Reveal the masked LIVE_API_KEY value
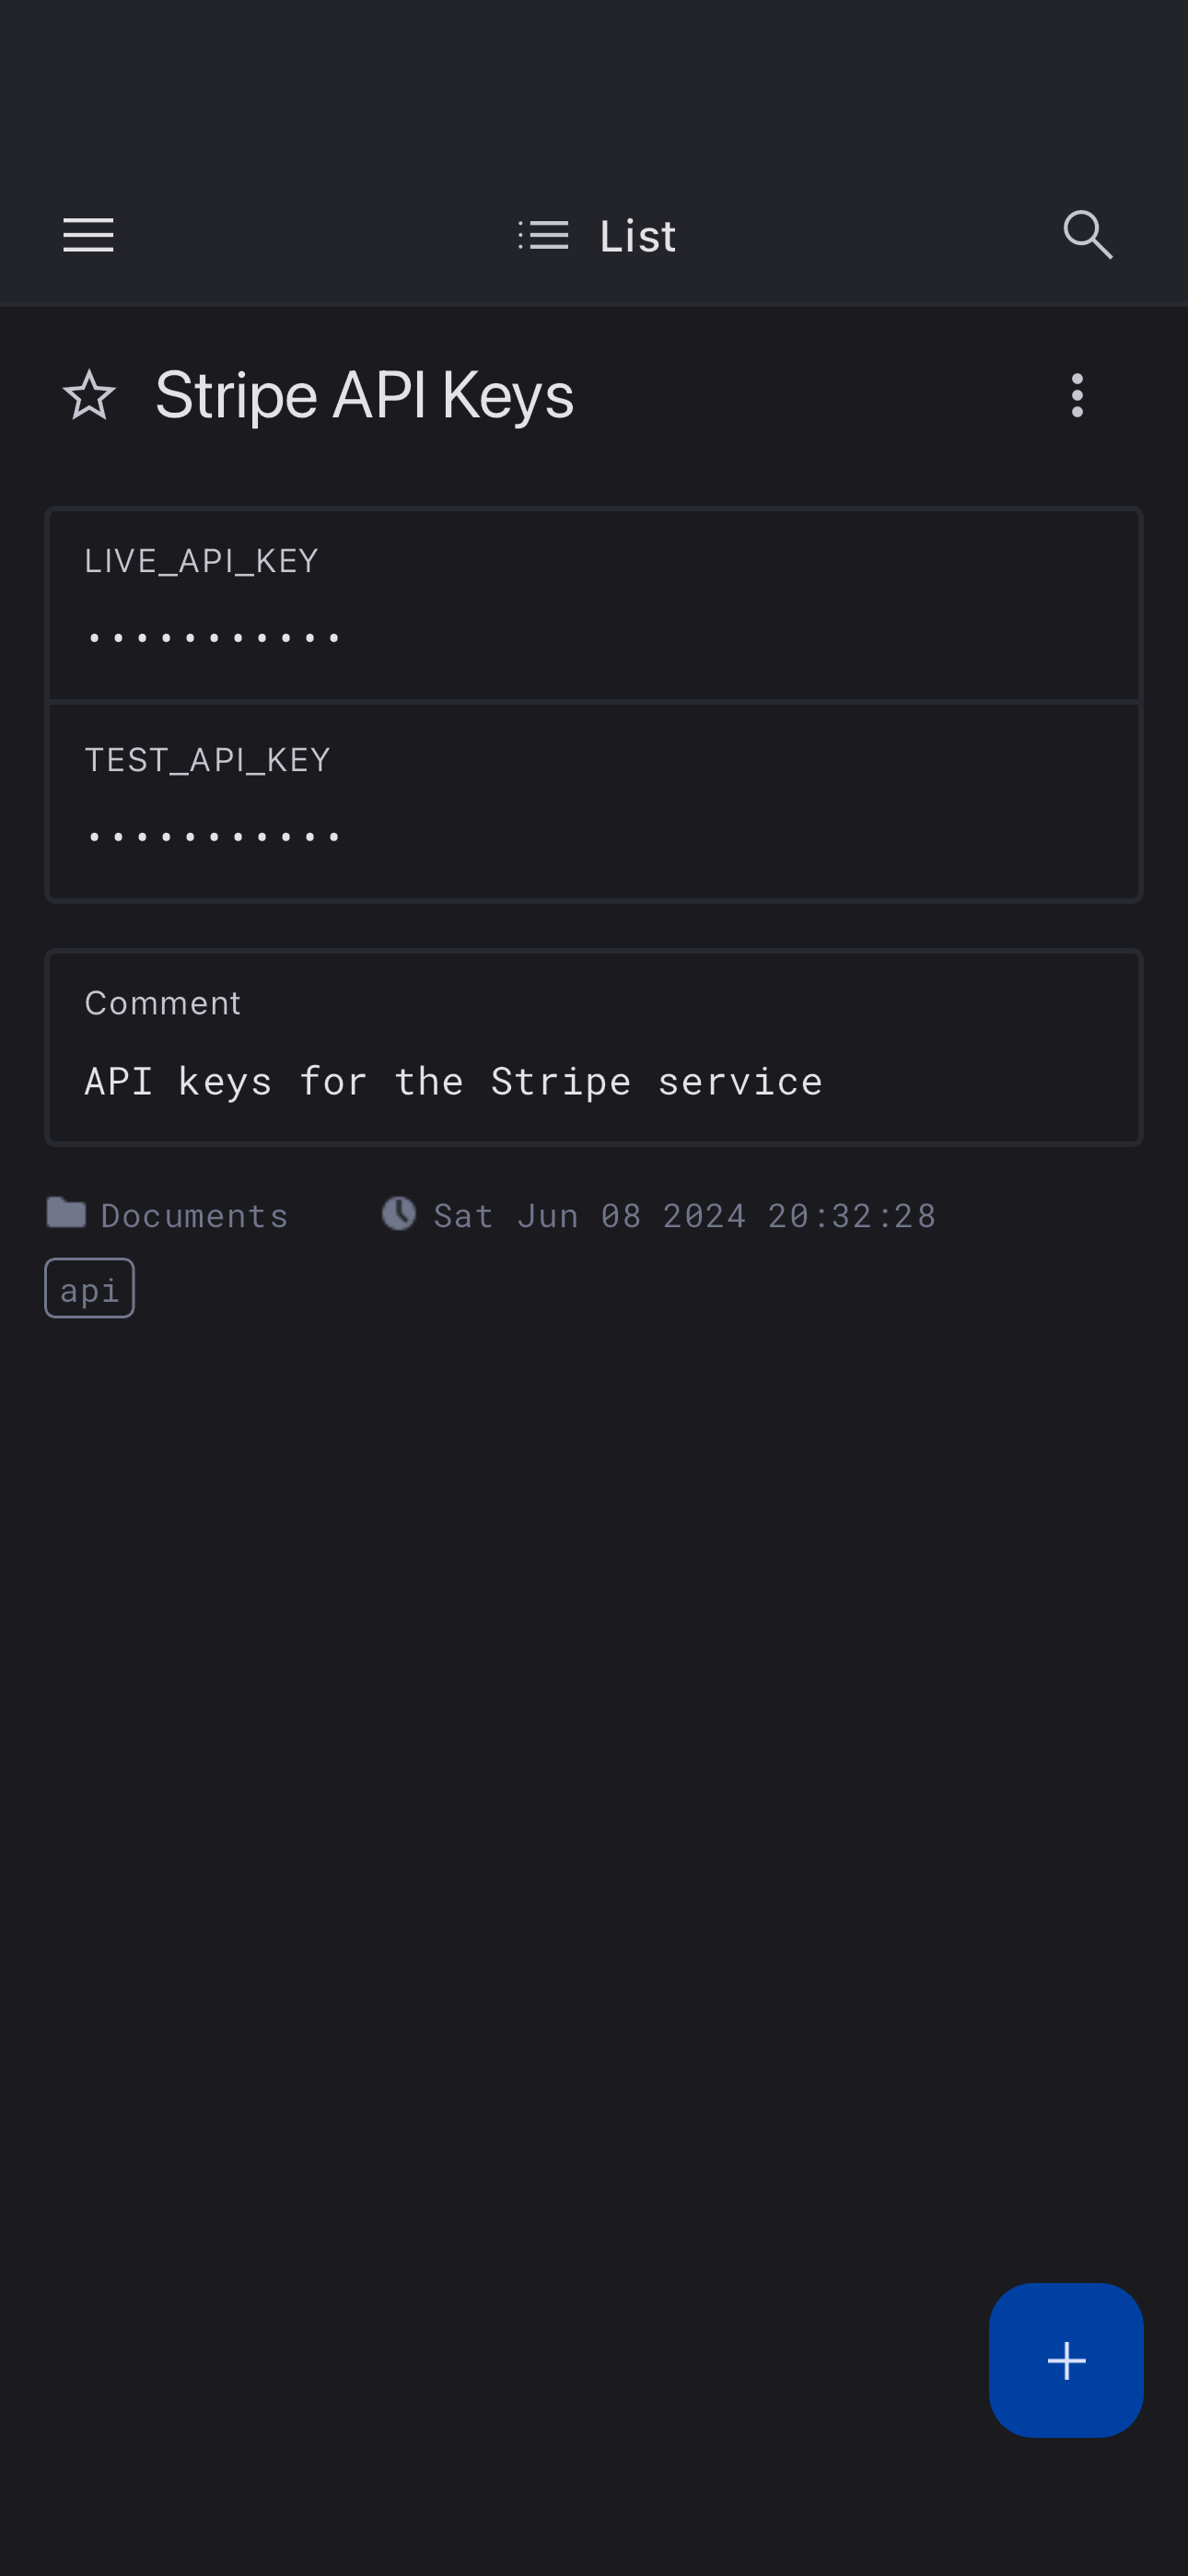This screenshot has width=1188, height=2576. (214, 637)
